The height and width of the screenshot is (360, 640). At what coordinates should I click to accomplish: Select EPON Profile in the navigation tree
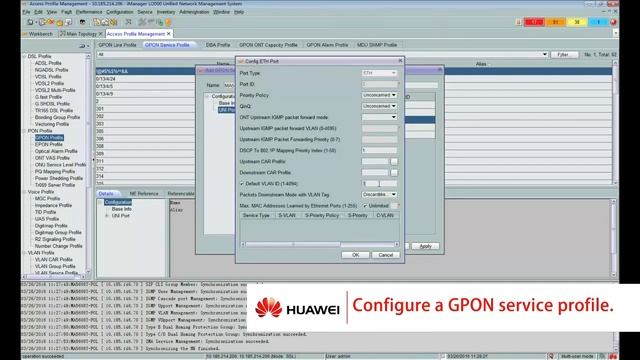(49, 144)
